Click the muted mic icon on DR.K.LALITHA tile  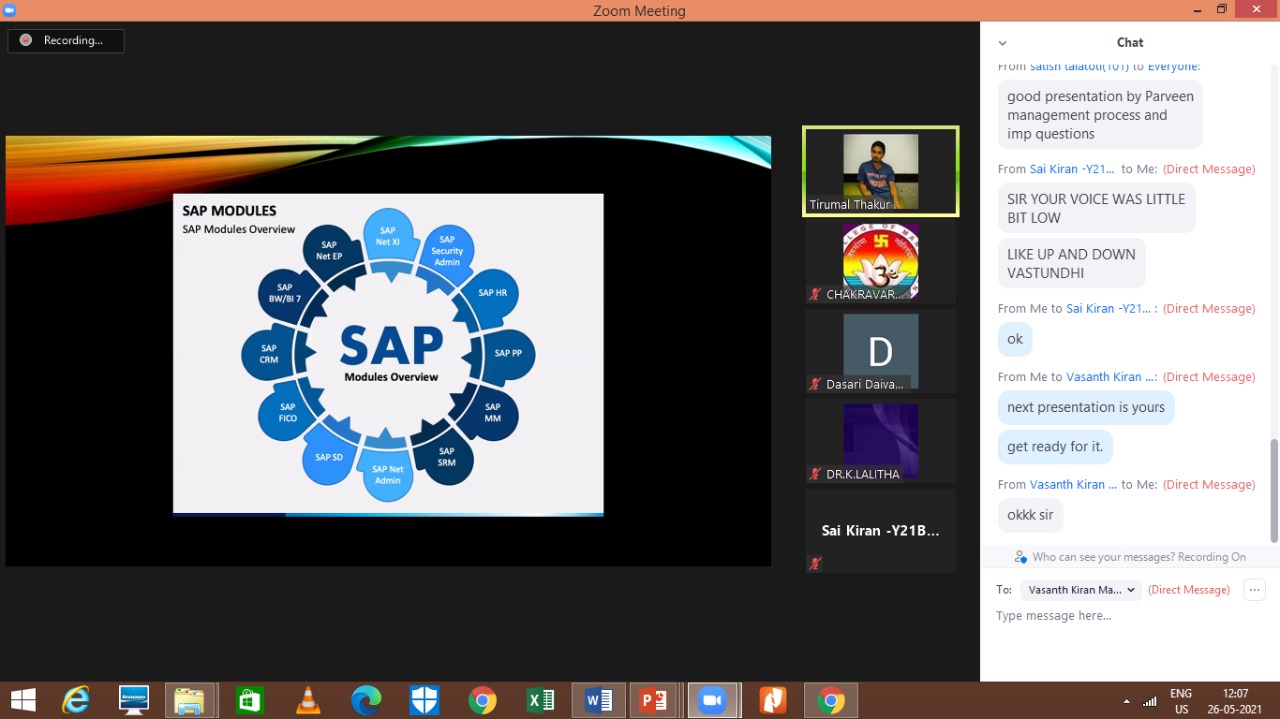point(816,474)
